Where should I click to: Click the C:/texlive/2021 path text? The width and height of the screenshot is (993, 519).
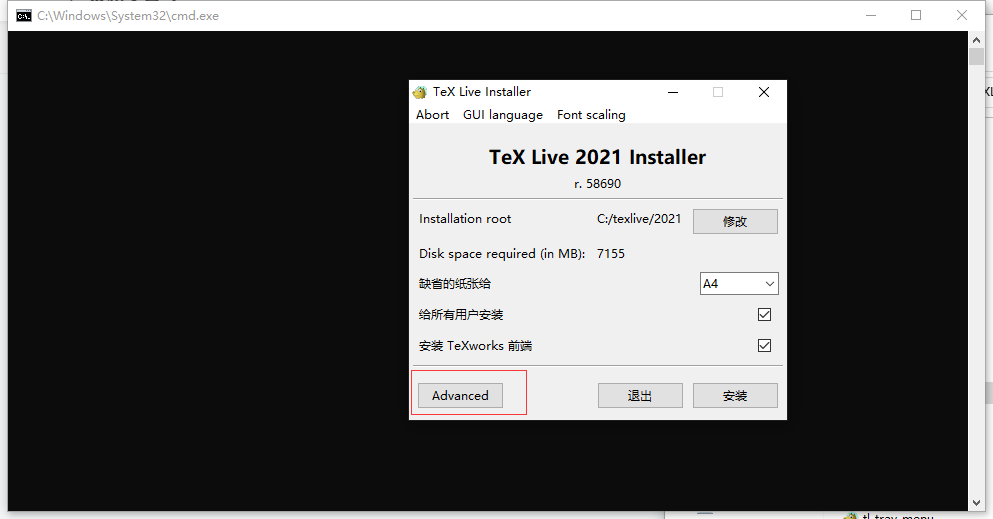coord(638,219)
